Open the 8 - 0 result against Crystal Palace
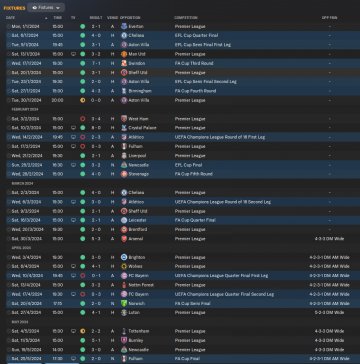Viewport: 360px width, 364px height. point(96,128)
